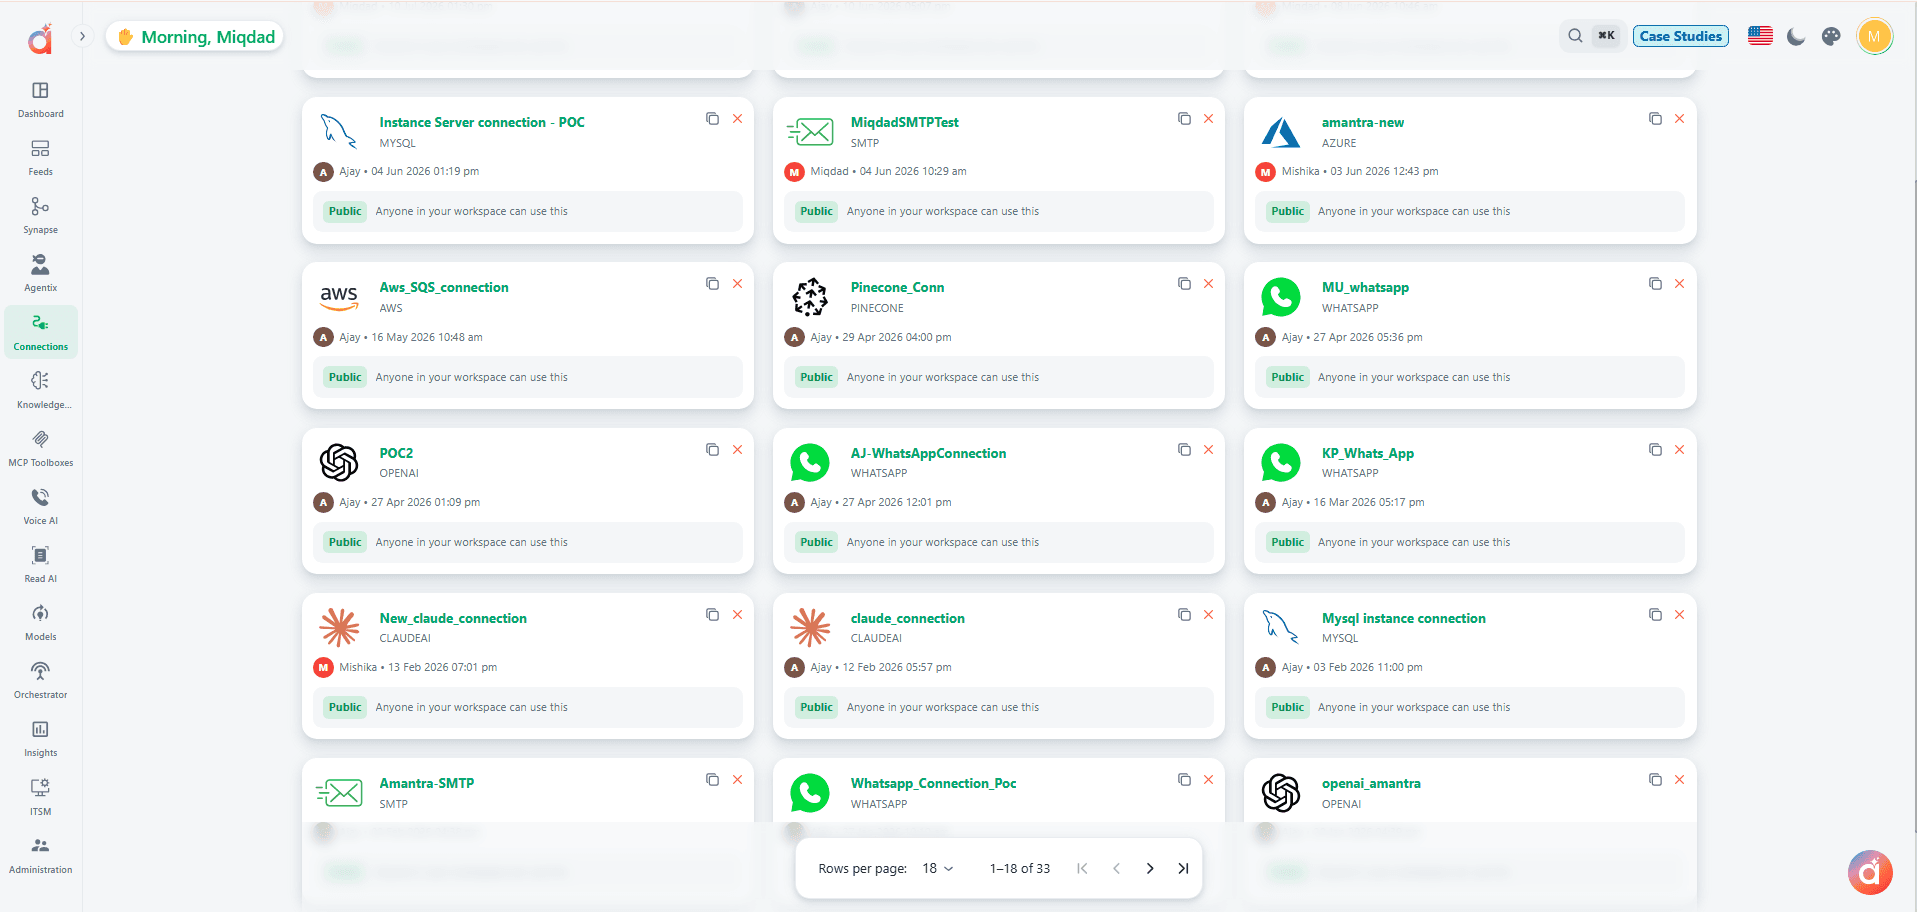1917x912 pixels.
Task: Expand the sidebar with chevron arrow
Action: [83, 36]
